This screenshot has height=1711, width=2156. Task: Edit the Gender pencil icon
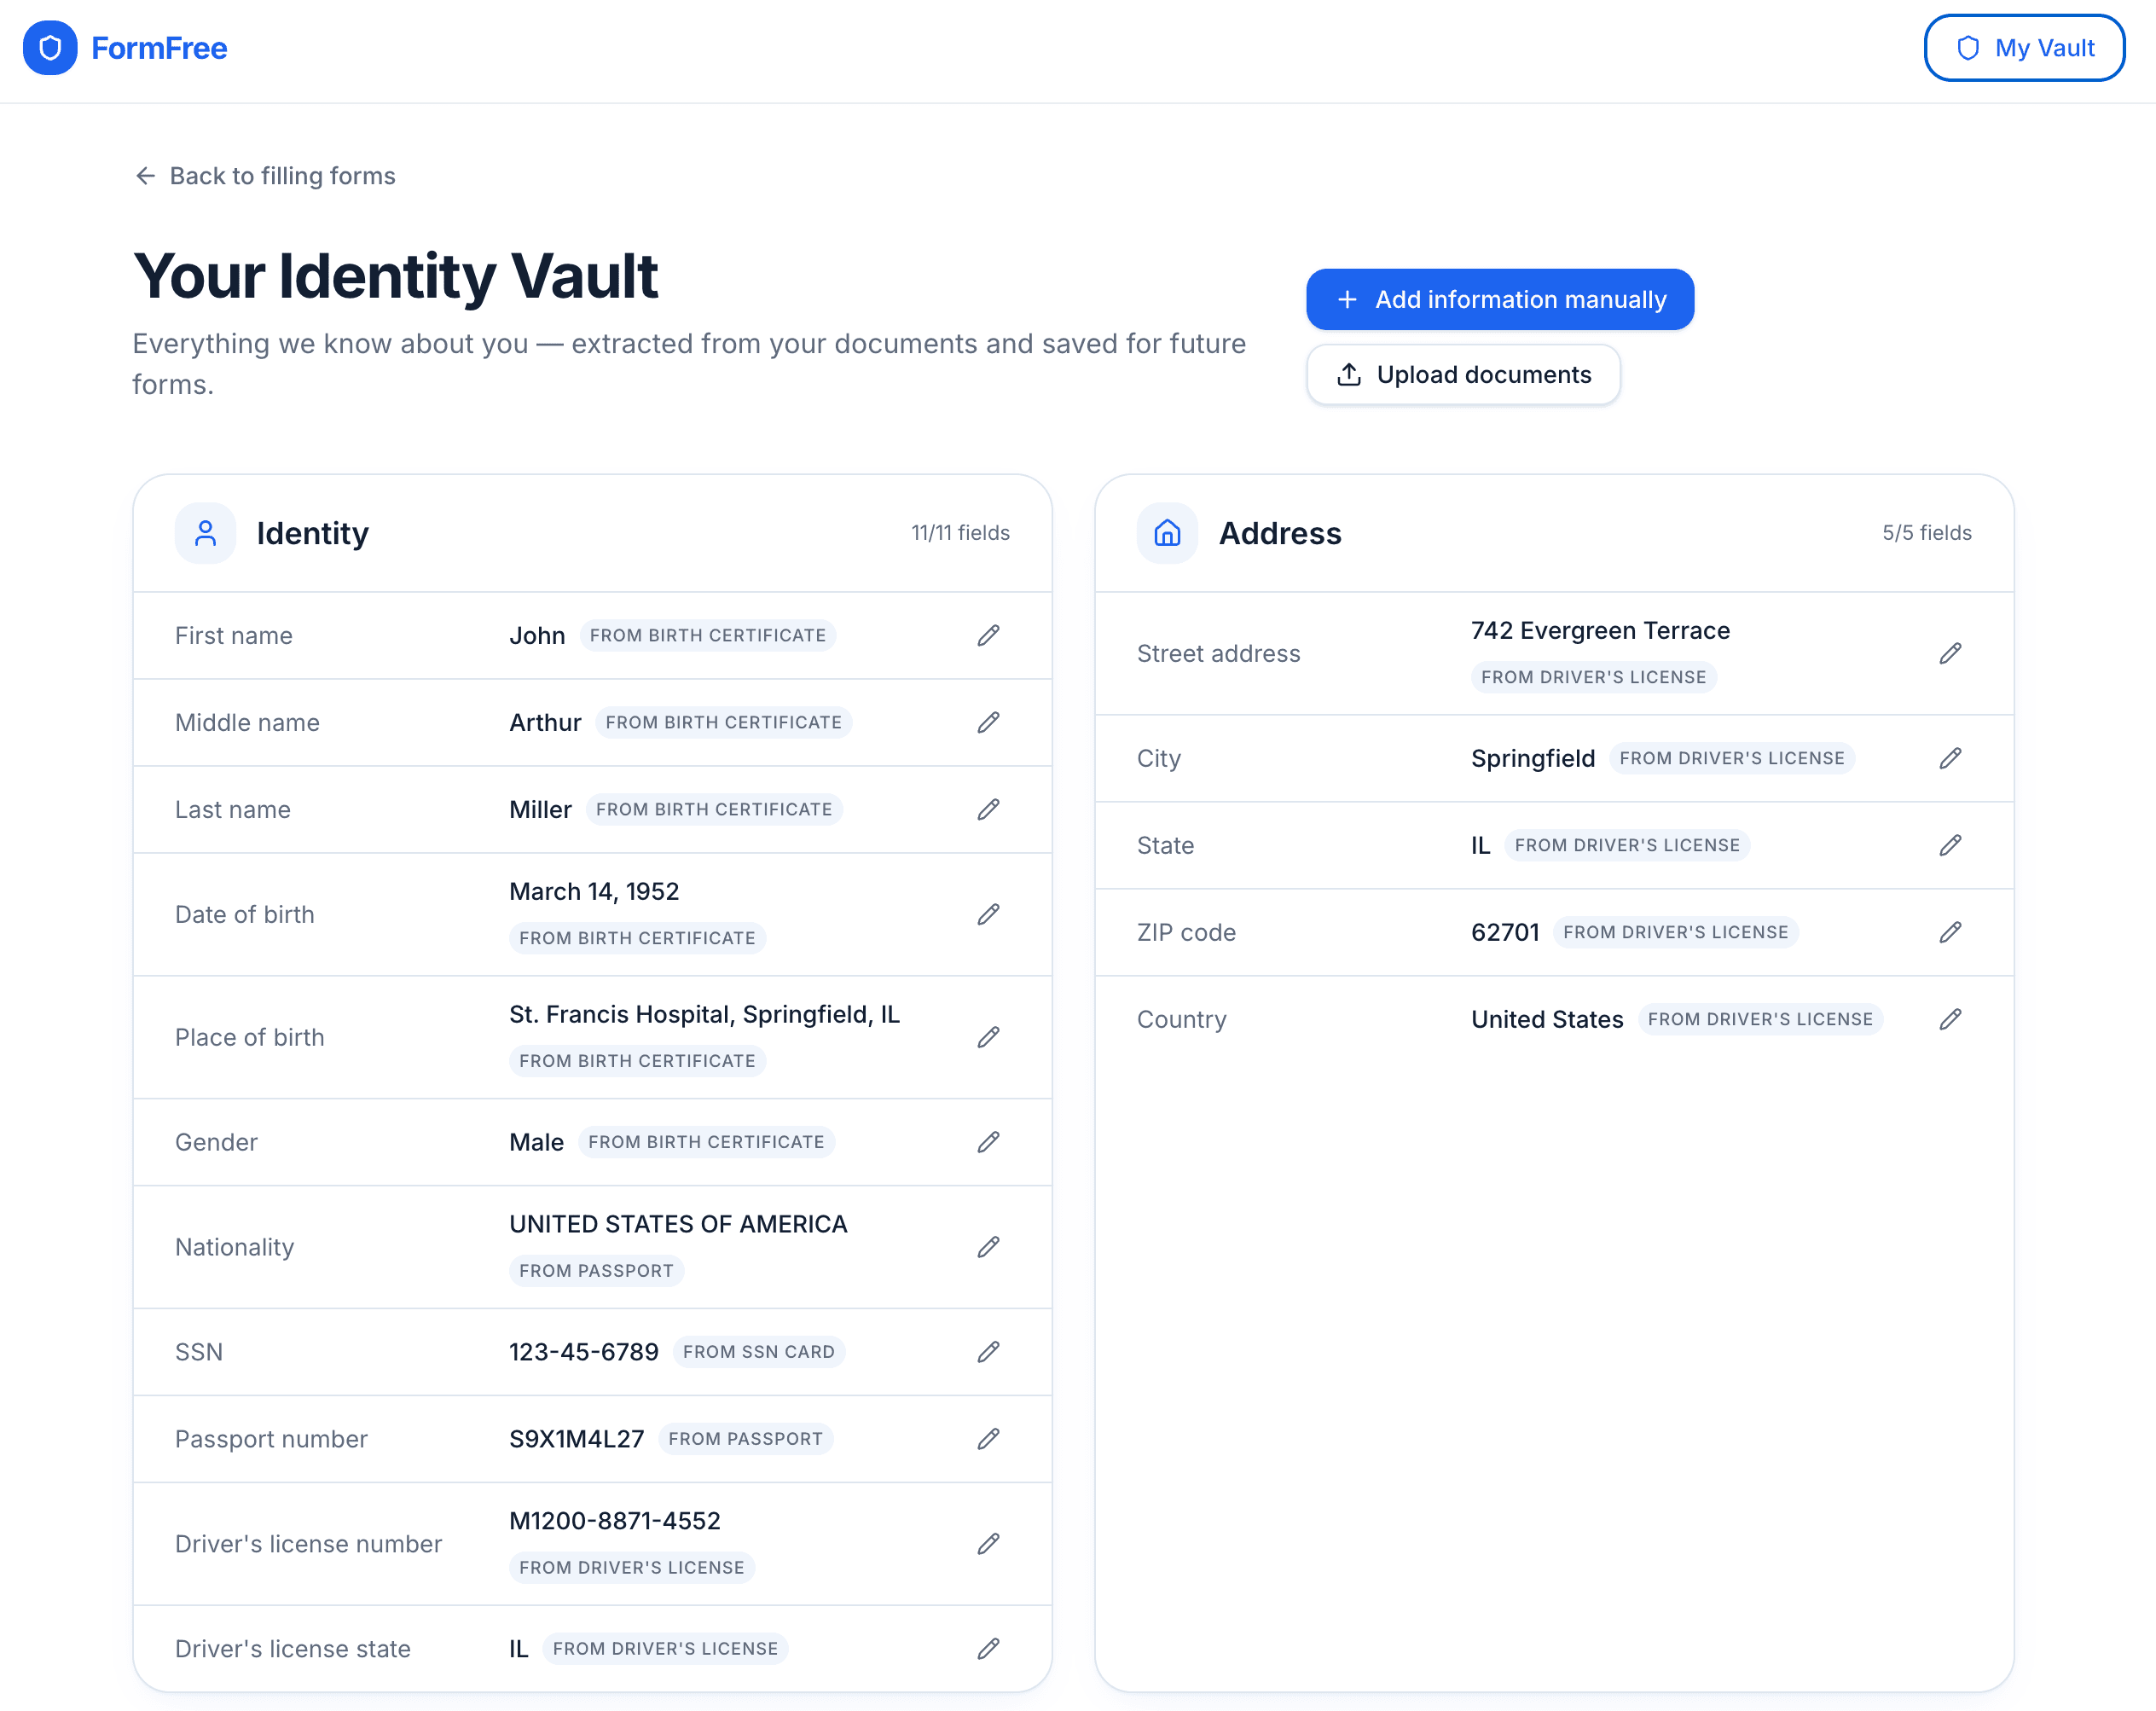[988, 1142]
